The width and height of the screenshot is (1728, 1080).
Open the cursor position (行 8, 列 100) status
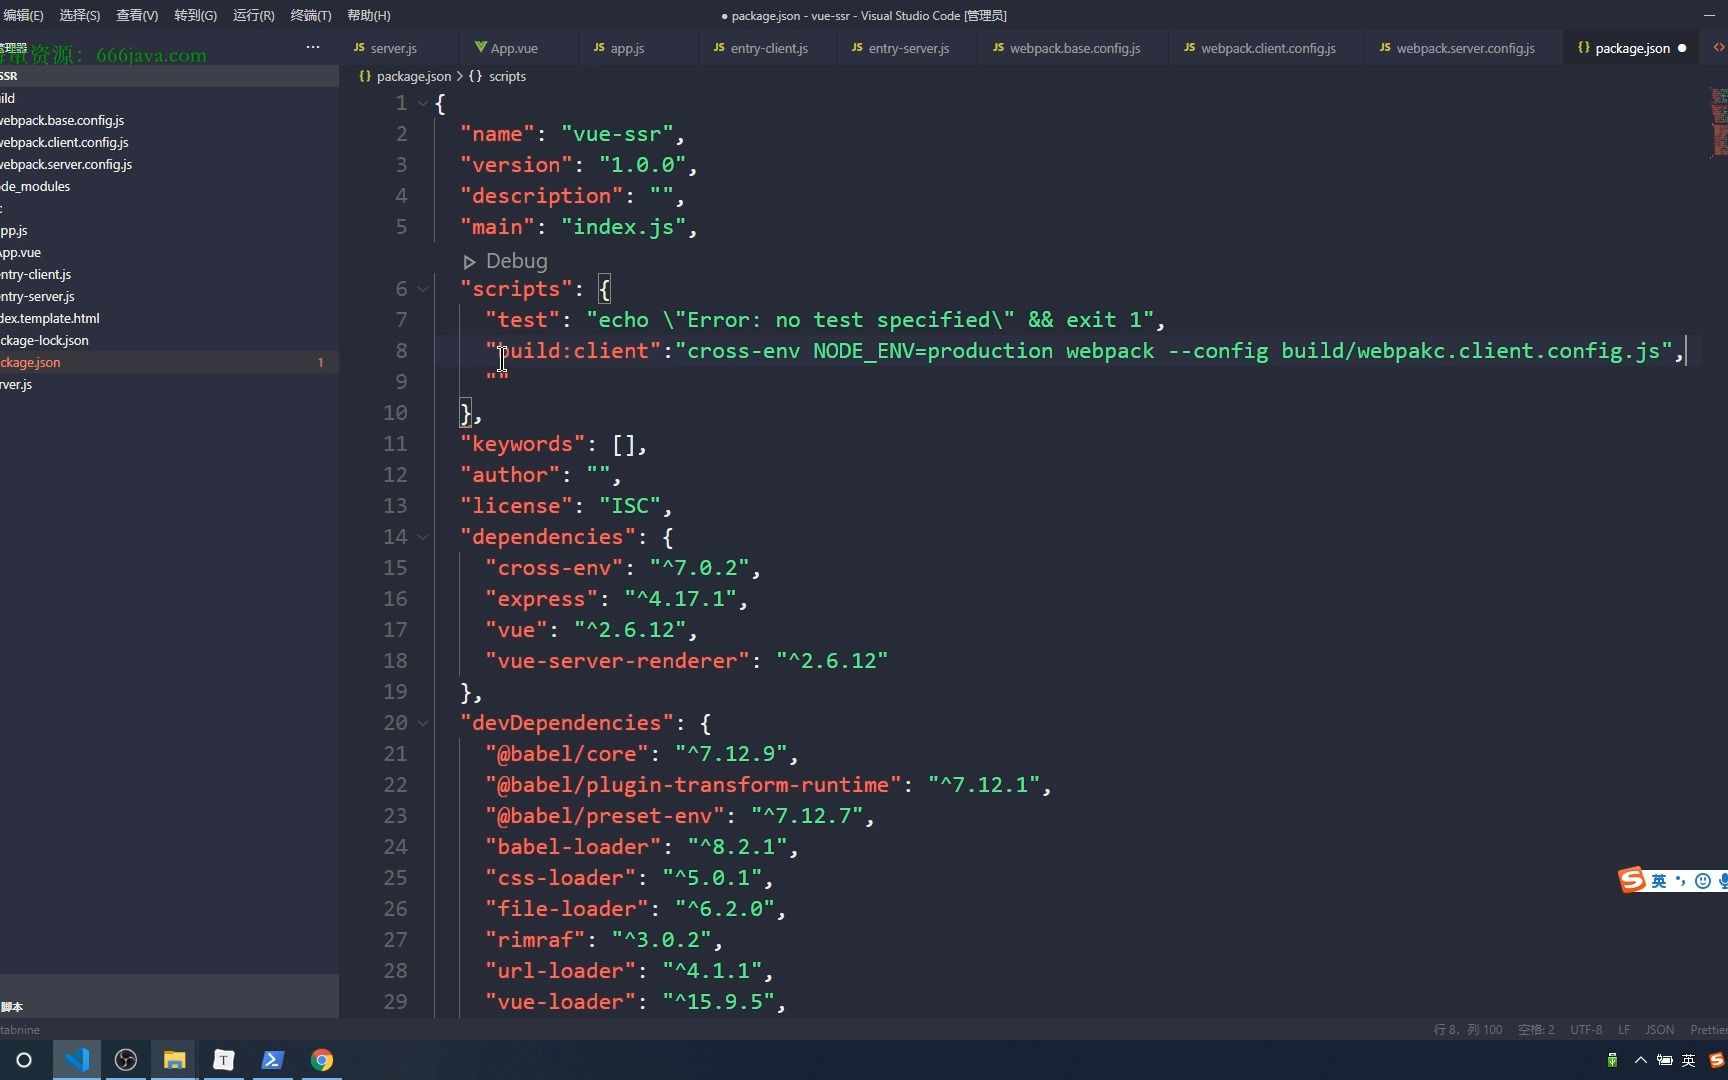click(1468, 1029)
